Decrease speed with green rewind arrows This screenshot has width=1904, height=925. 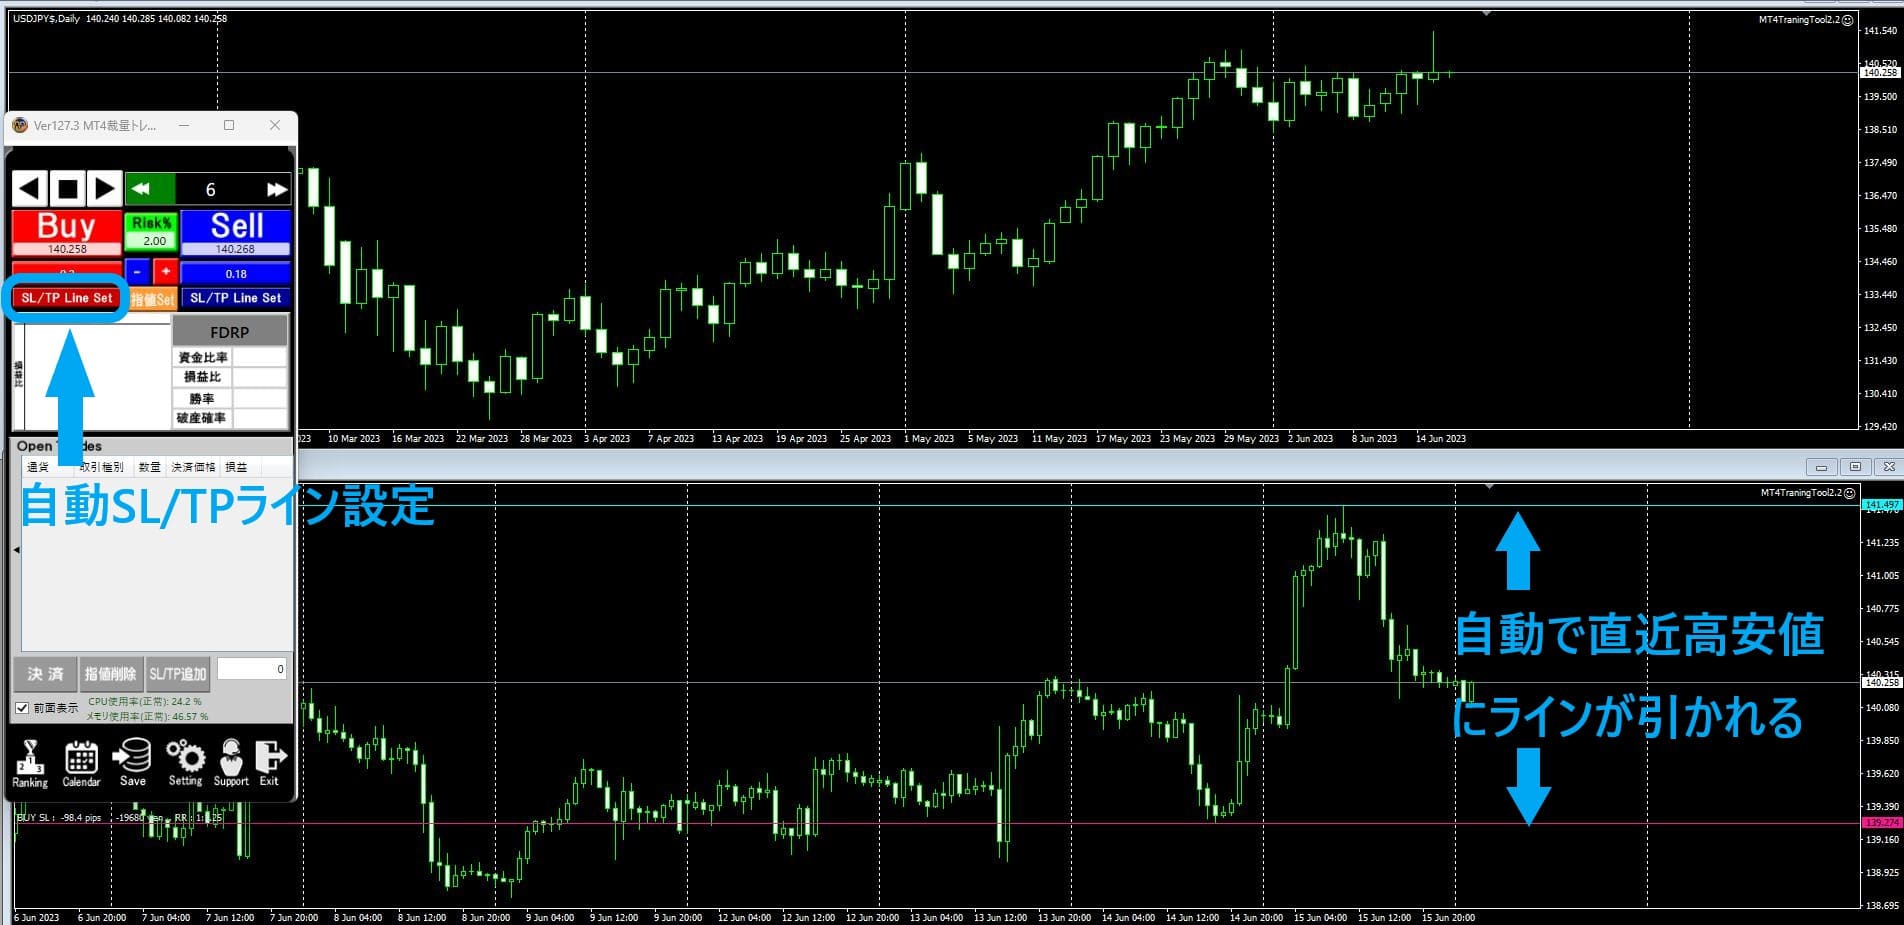pyautogui.click(x=141, y=189)
